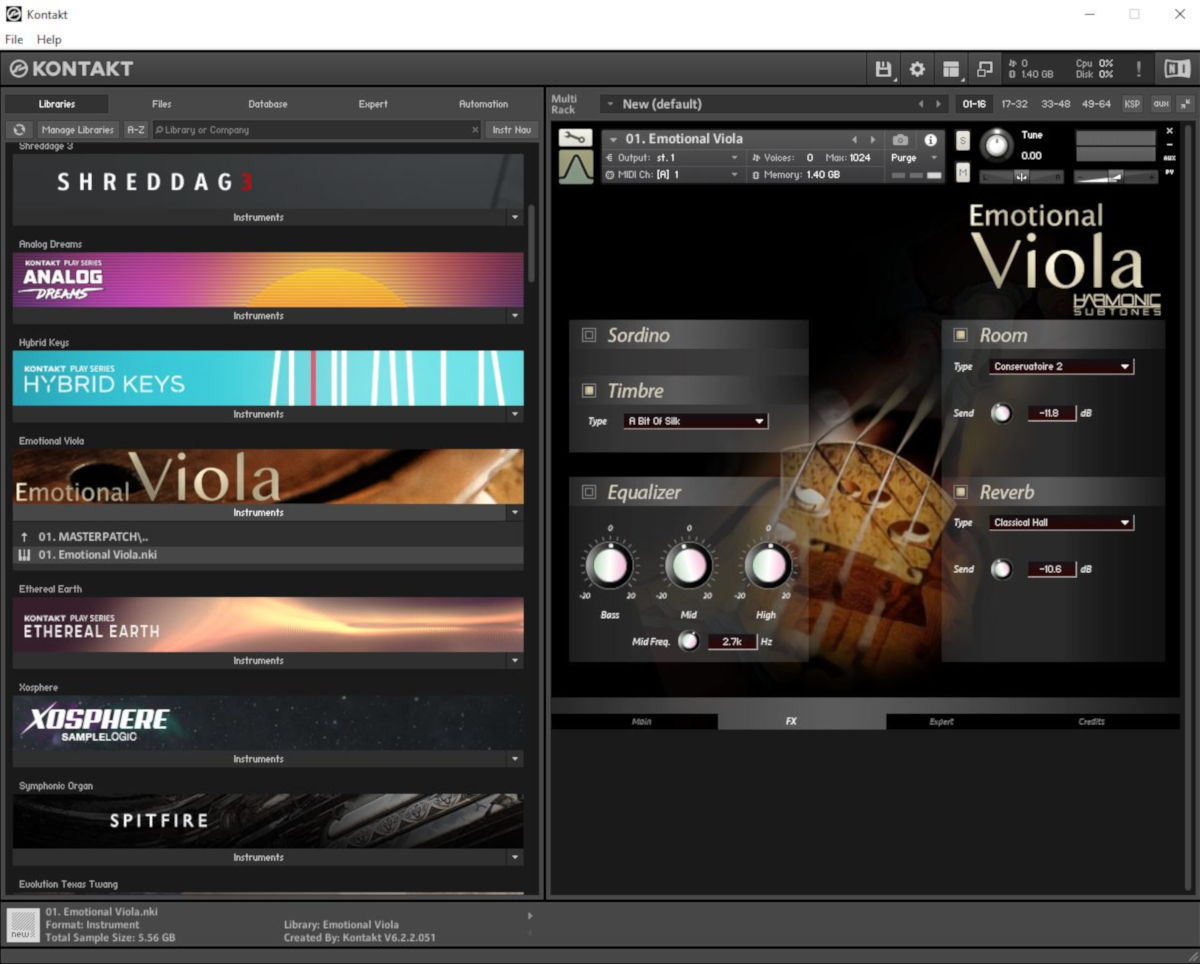Switch to the Expert browser tab

coord(373,104)
